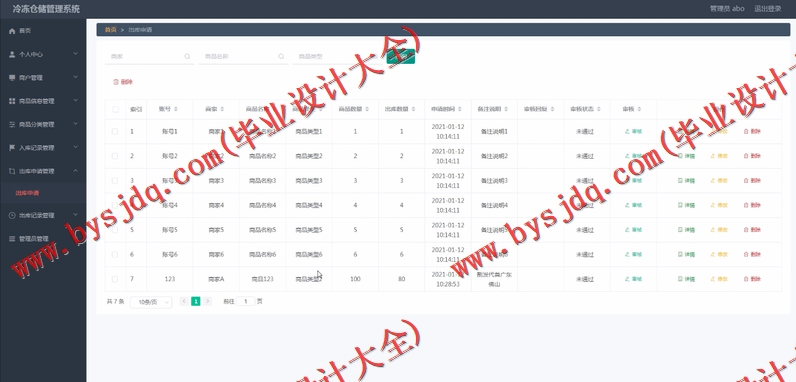Screen dimensions: 796x382
Task: Click the clock icon beside 出库记录管理
Action: (12, 215)
